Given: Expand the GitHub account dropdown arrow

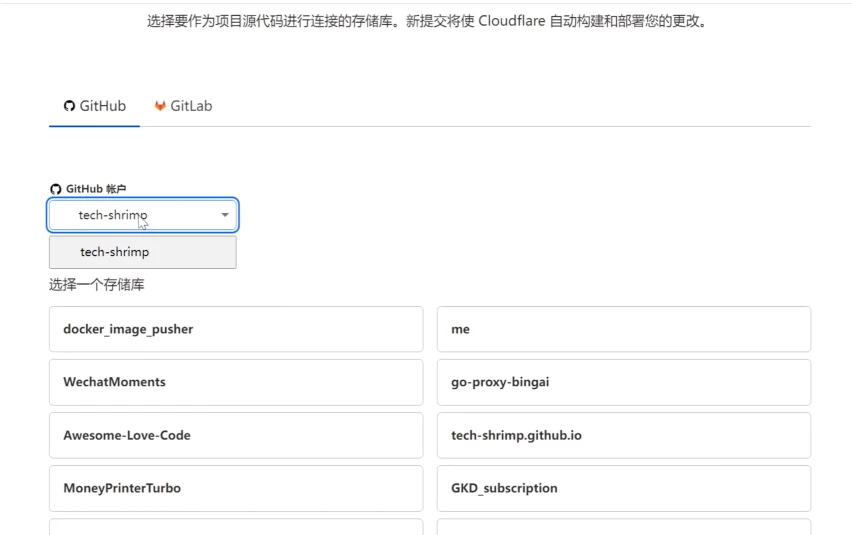Looking at the screenshot, I should pyautogui.click(x=224, y=215).
